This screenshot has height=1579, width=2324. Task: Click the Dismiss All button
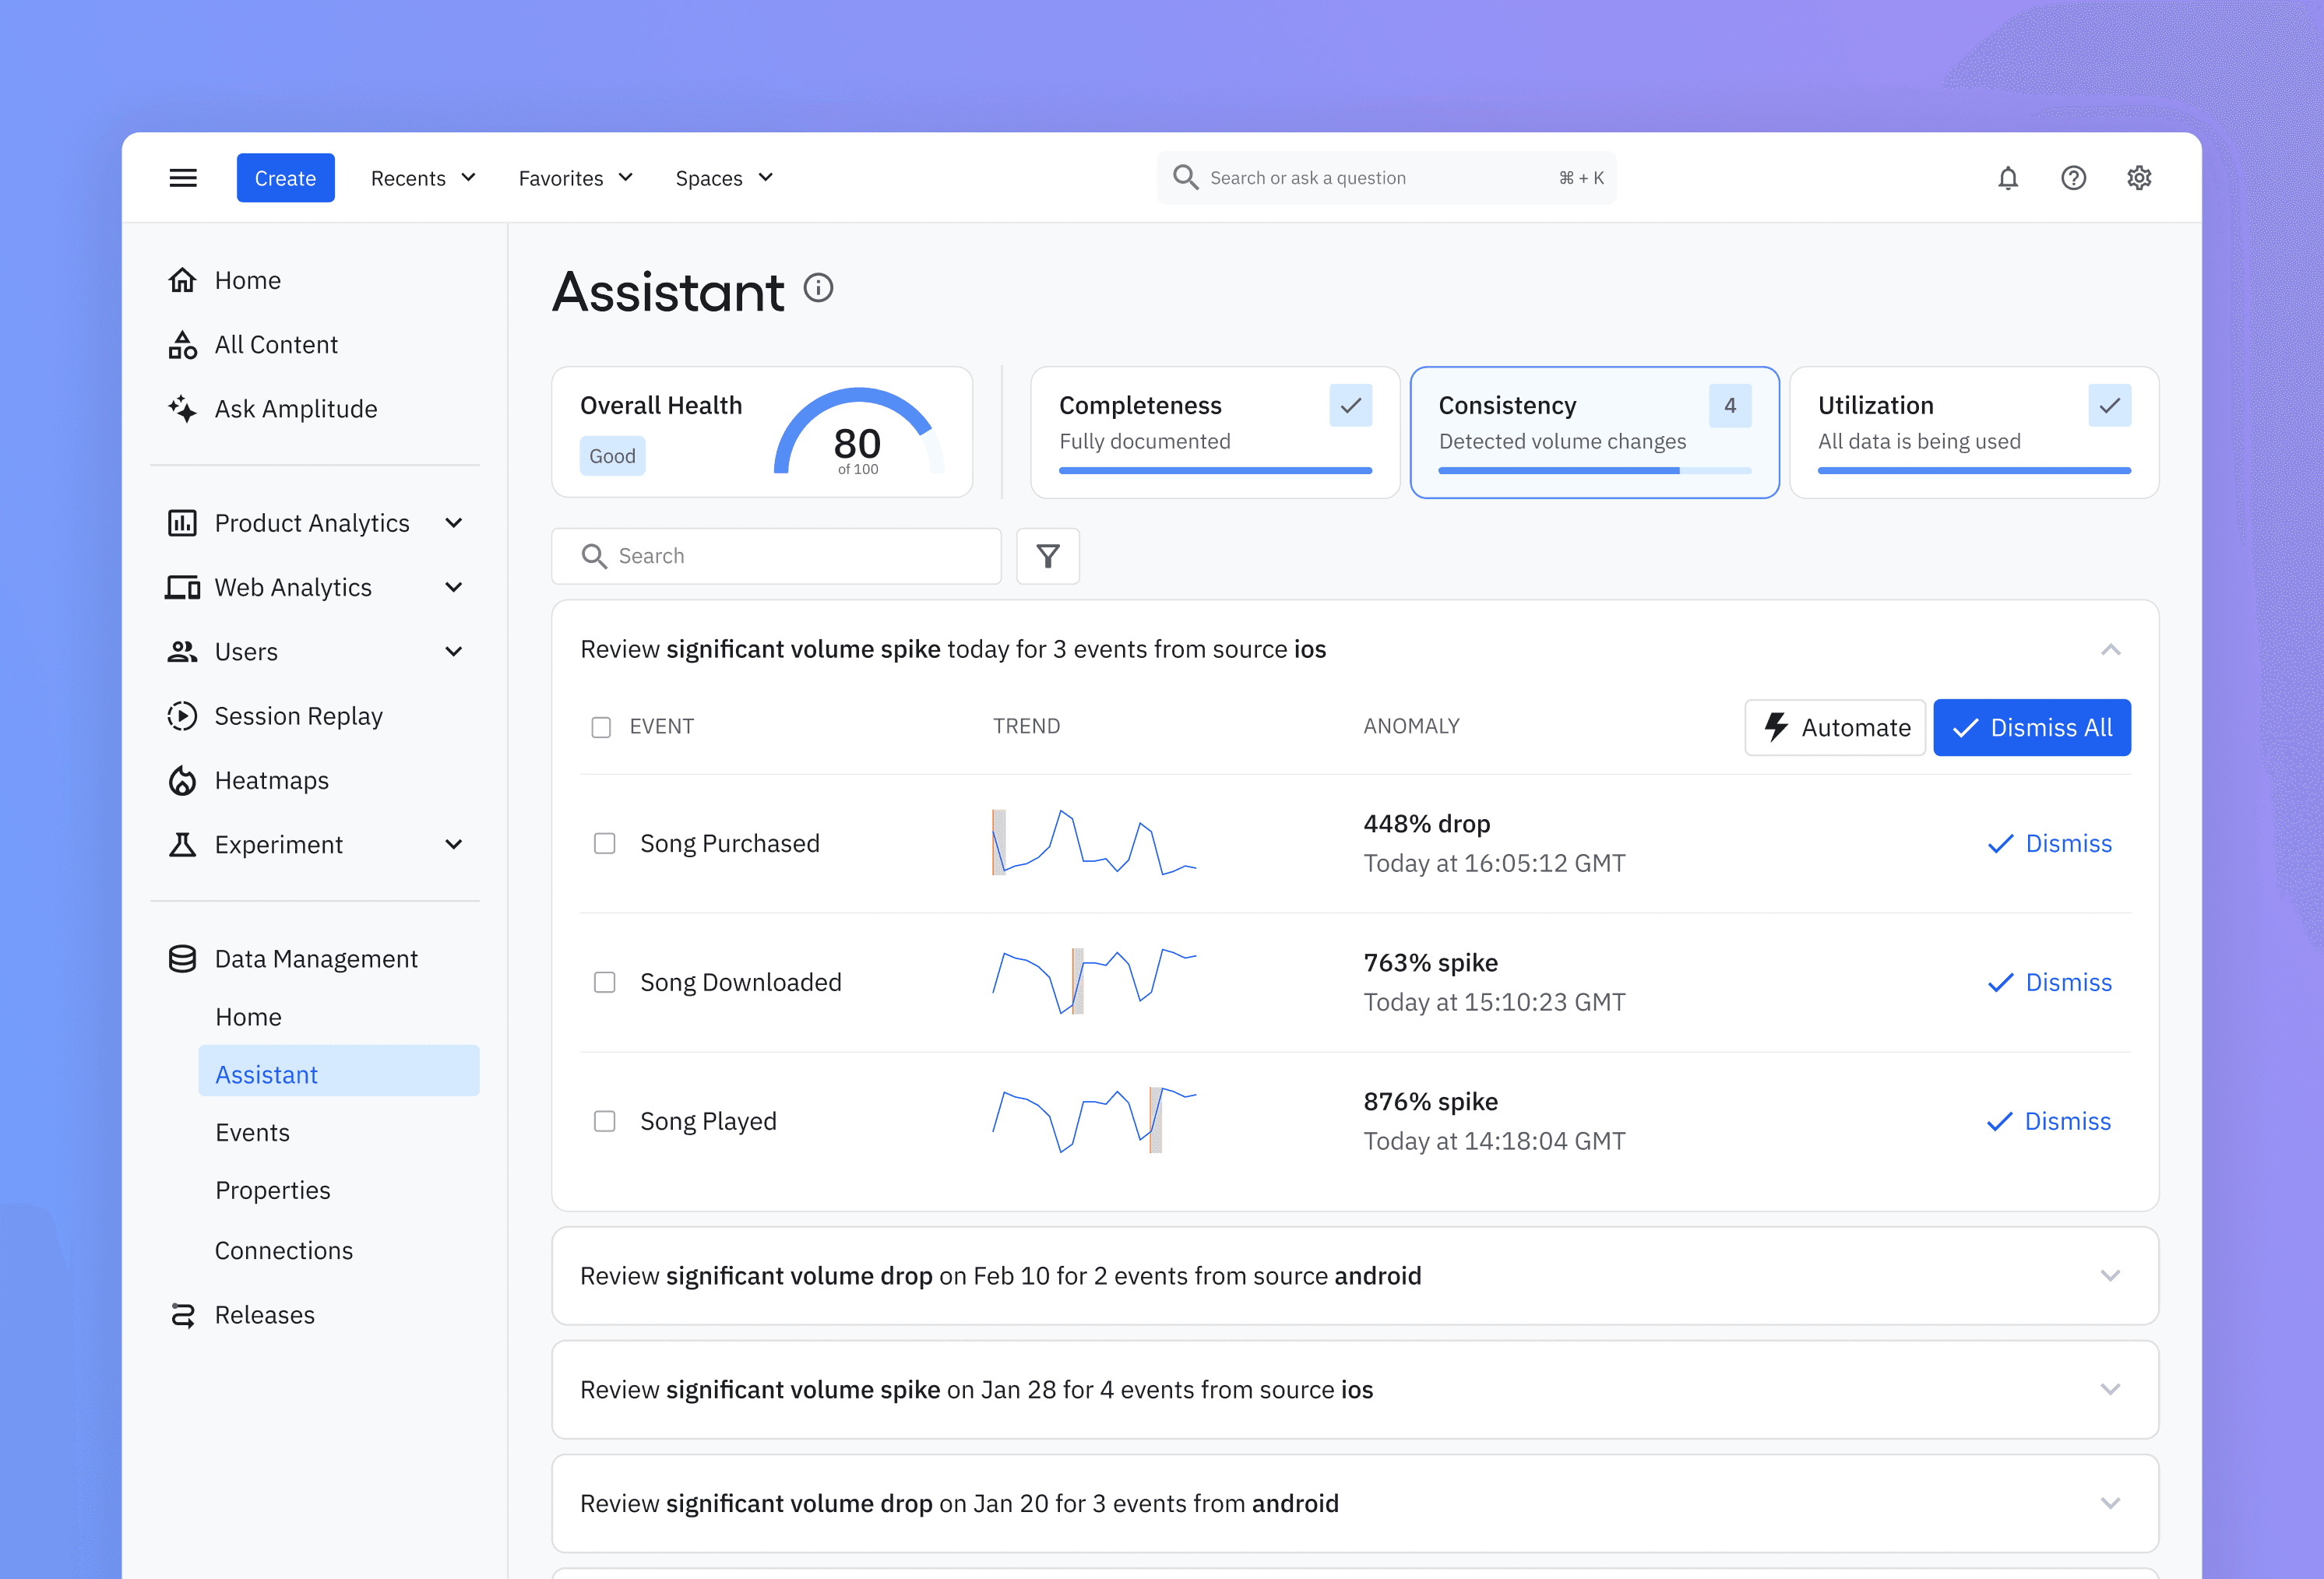tap(2031, 727)
